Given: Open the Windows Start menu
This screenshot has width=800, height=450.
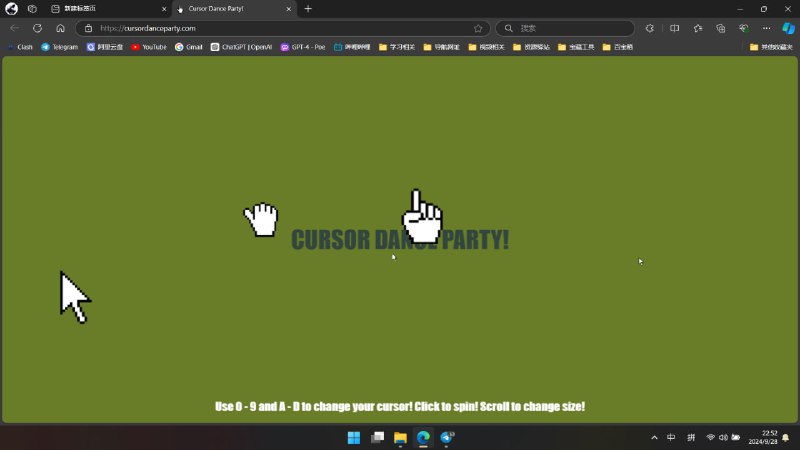Looking at the screenshot, I should pos(354,438).
